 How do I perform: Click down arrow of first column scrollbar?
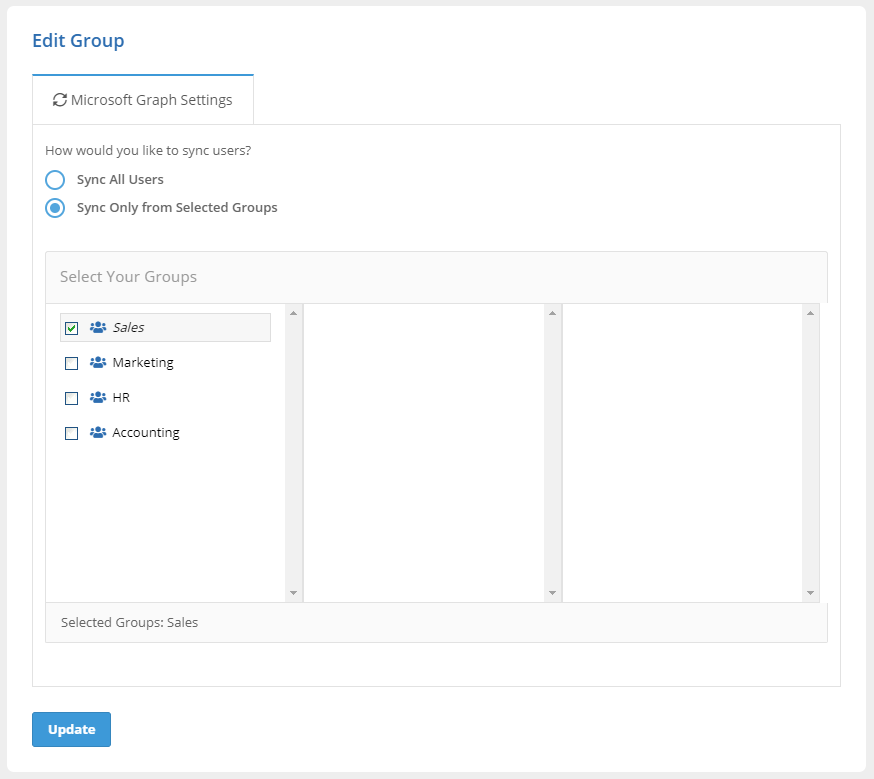tap(293, 593)
